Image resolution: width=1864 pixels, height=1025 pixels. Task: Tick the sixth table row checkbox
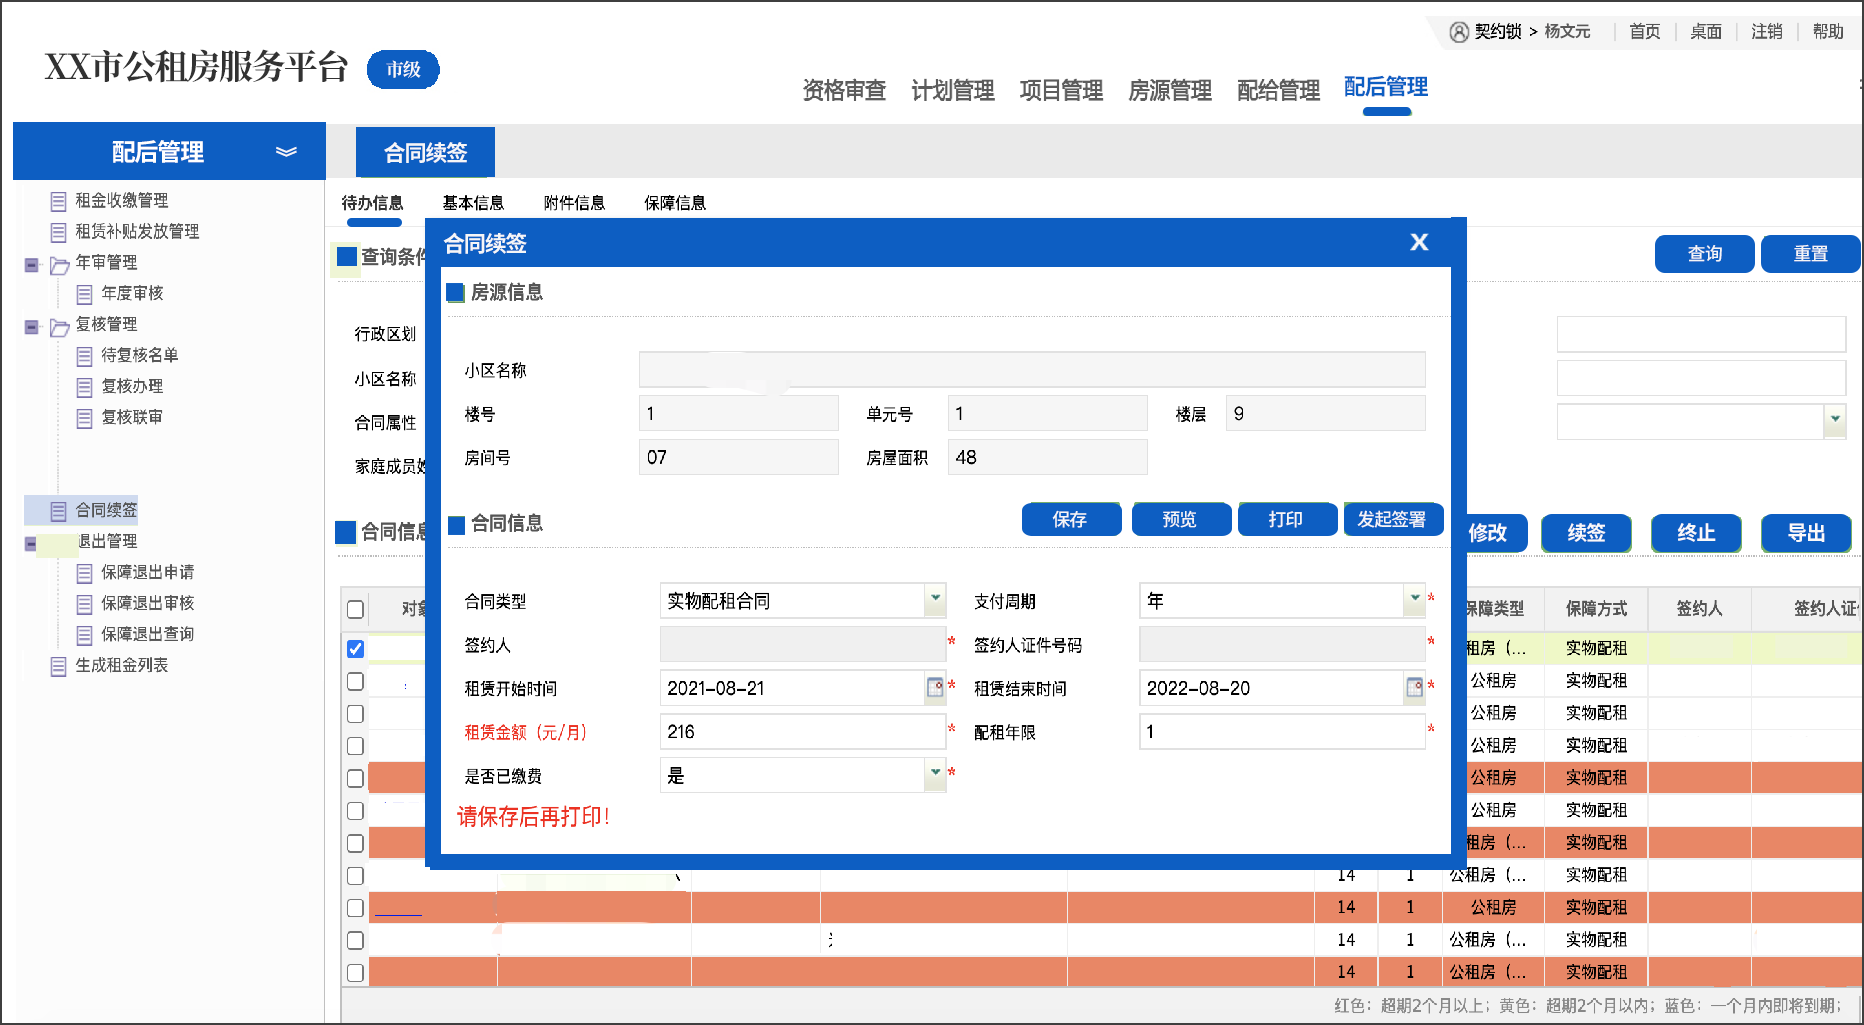click(355, 811)
